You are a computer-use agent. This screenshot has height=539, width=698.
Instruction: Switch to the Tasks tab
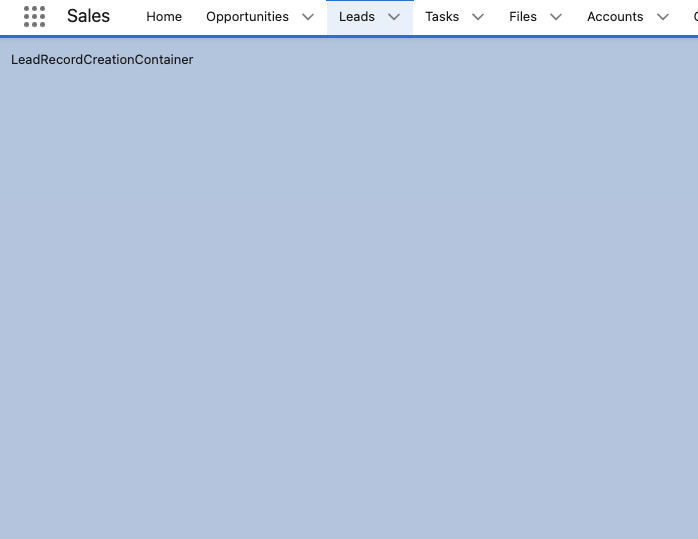click(x=442, y=17)
